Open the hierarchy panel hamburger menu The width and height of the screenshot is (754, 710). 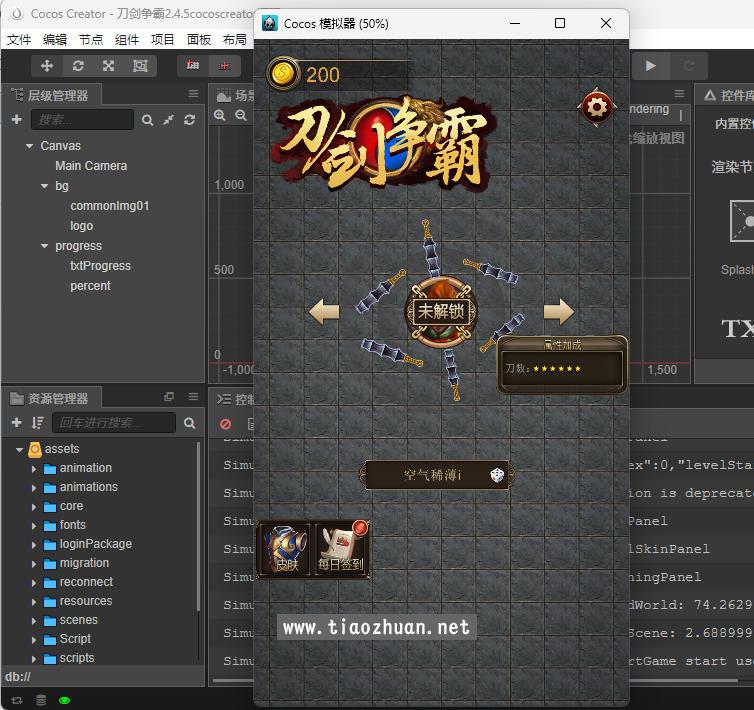193,94
